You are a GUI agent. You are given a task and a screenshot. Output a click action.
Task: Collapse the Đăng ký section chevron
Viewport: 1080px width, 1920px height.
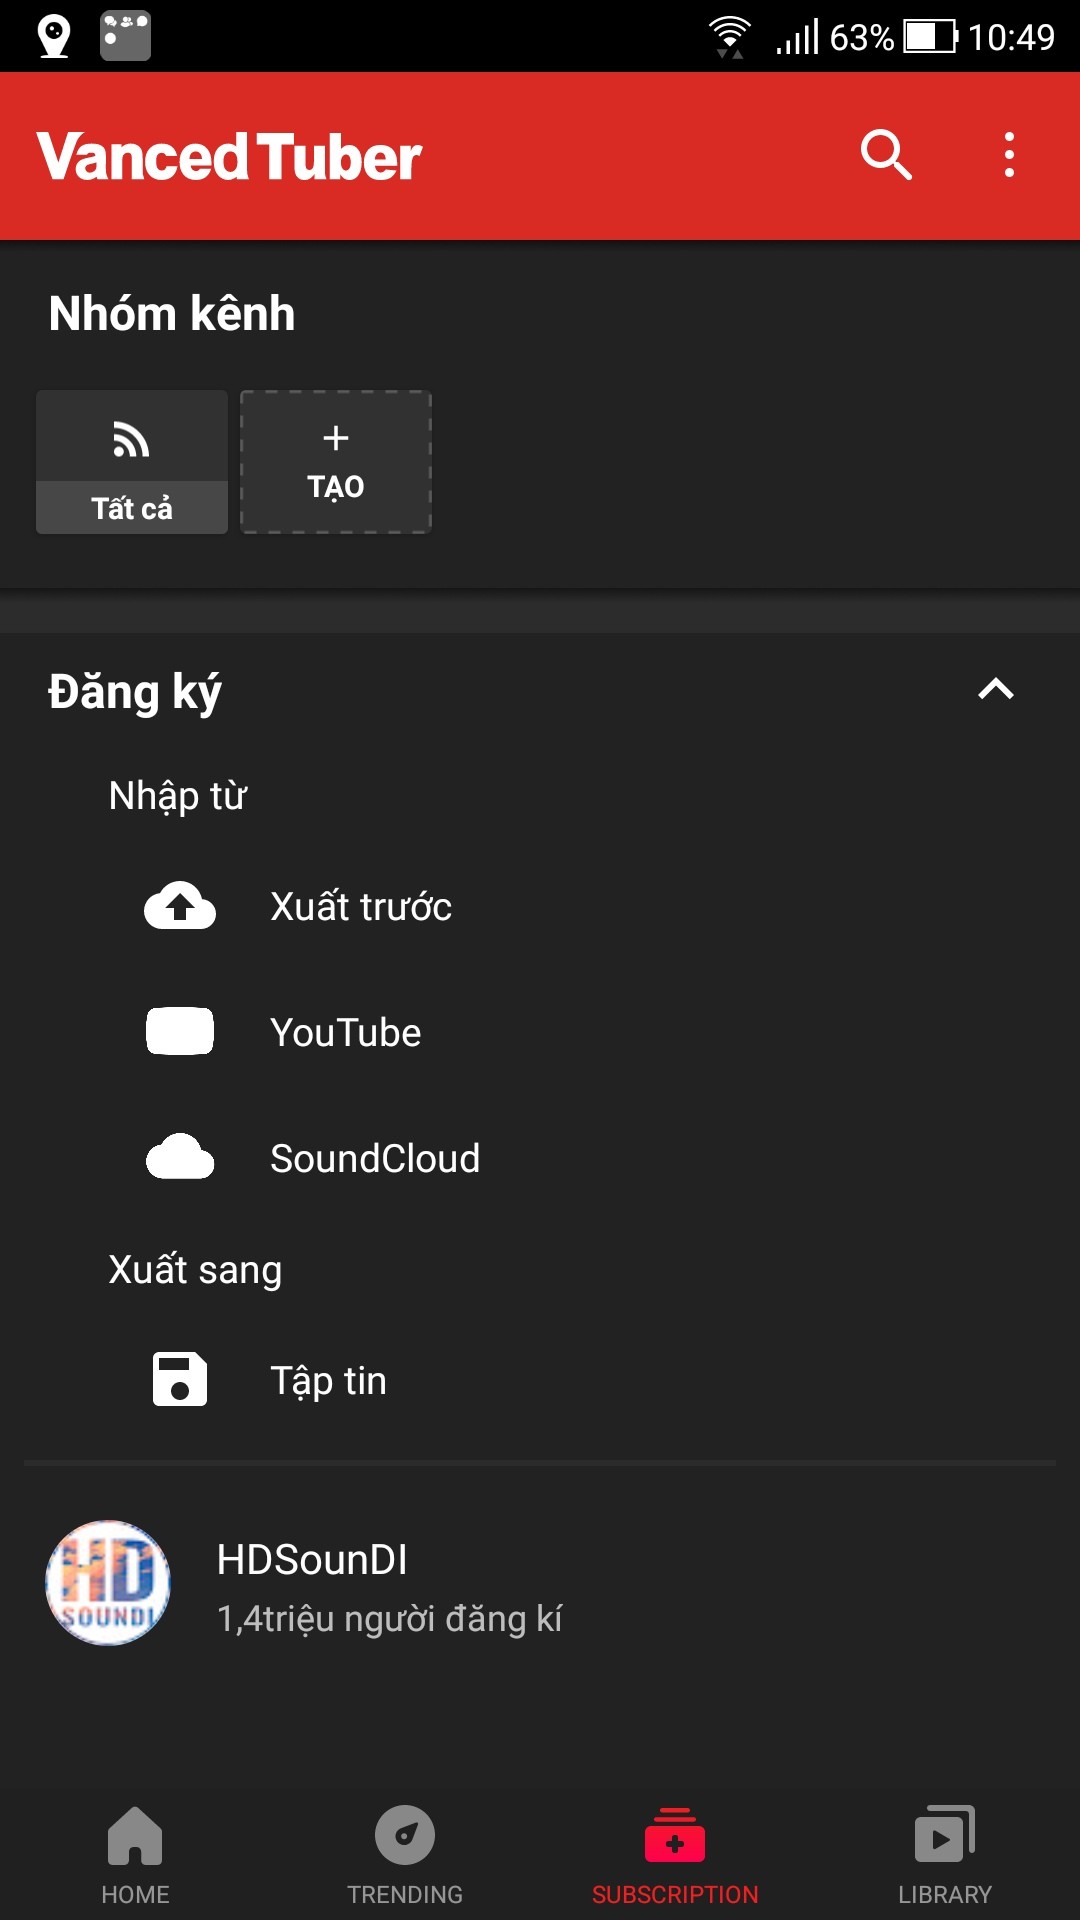point(995,688)
